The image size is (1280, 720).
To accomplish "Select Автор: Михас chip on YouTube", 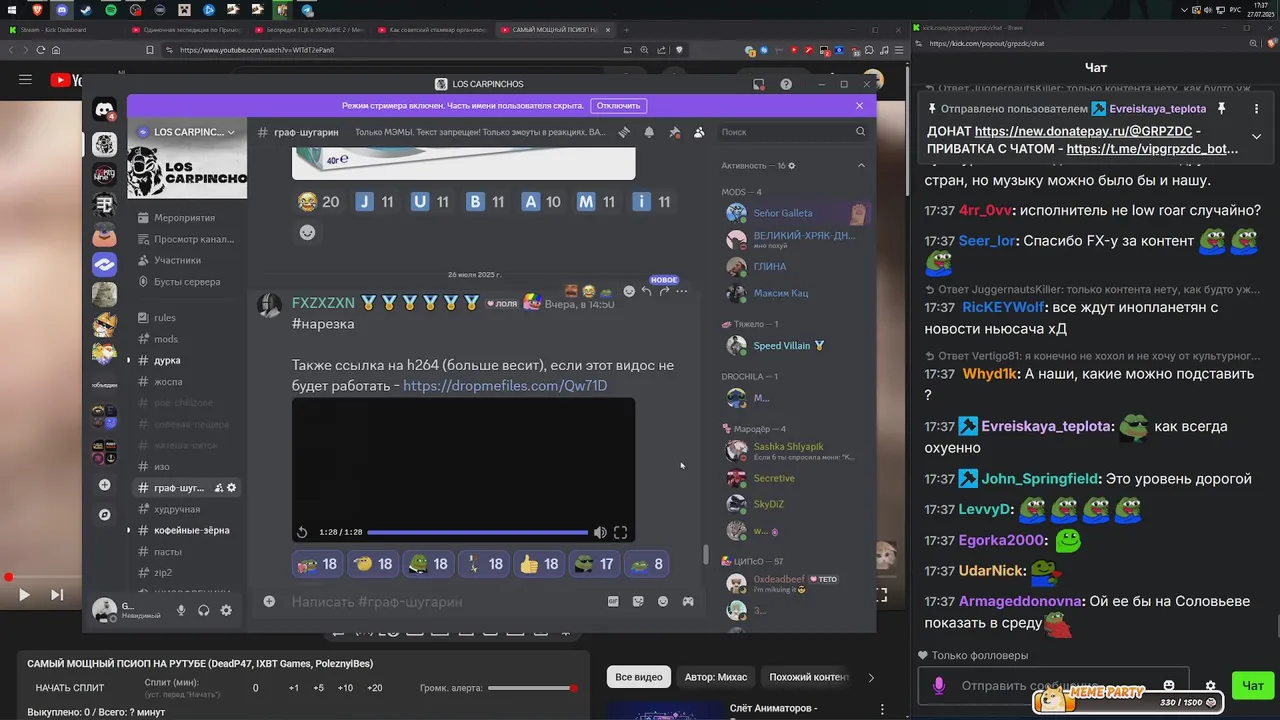I will (716, 677).
